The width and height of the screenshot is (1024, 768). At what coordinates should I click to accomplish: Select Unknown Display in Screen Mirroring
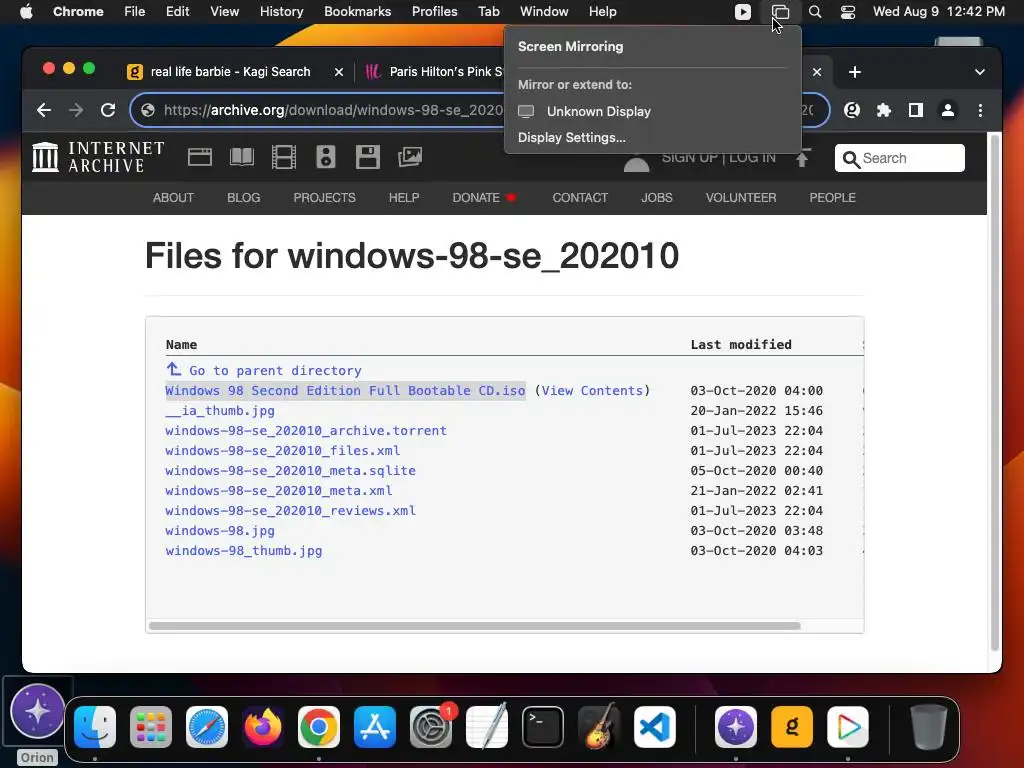click(652, 111)
